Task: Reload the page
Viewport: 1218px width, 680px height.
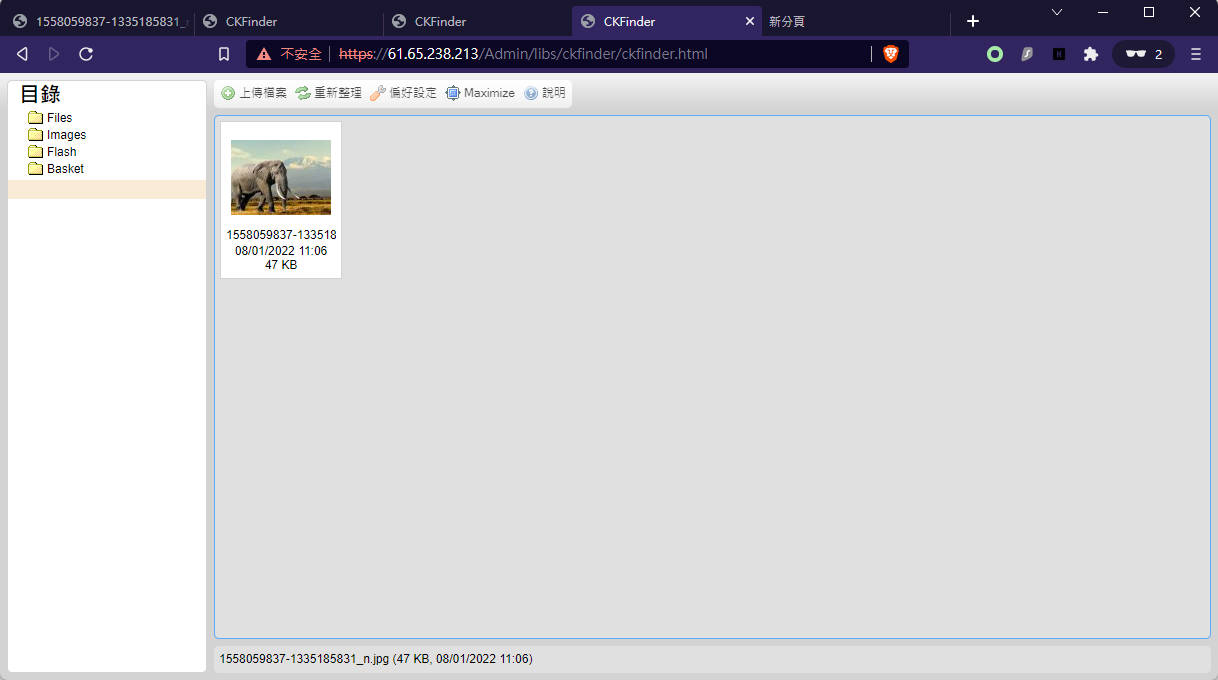Action: [x=86, y=54]
